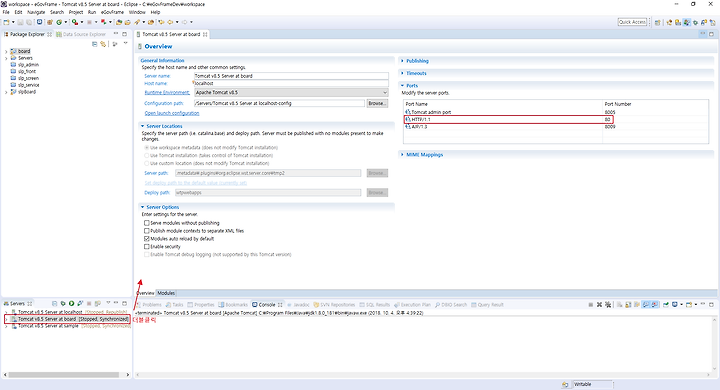Check Publish module contexts to separate XML files
720x390 pixels.
(x=147, y=231)
